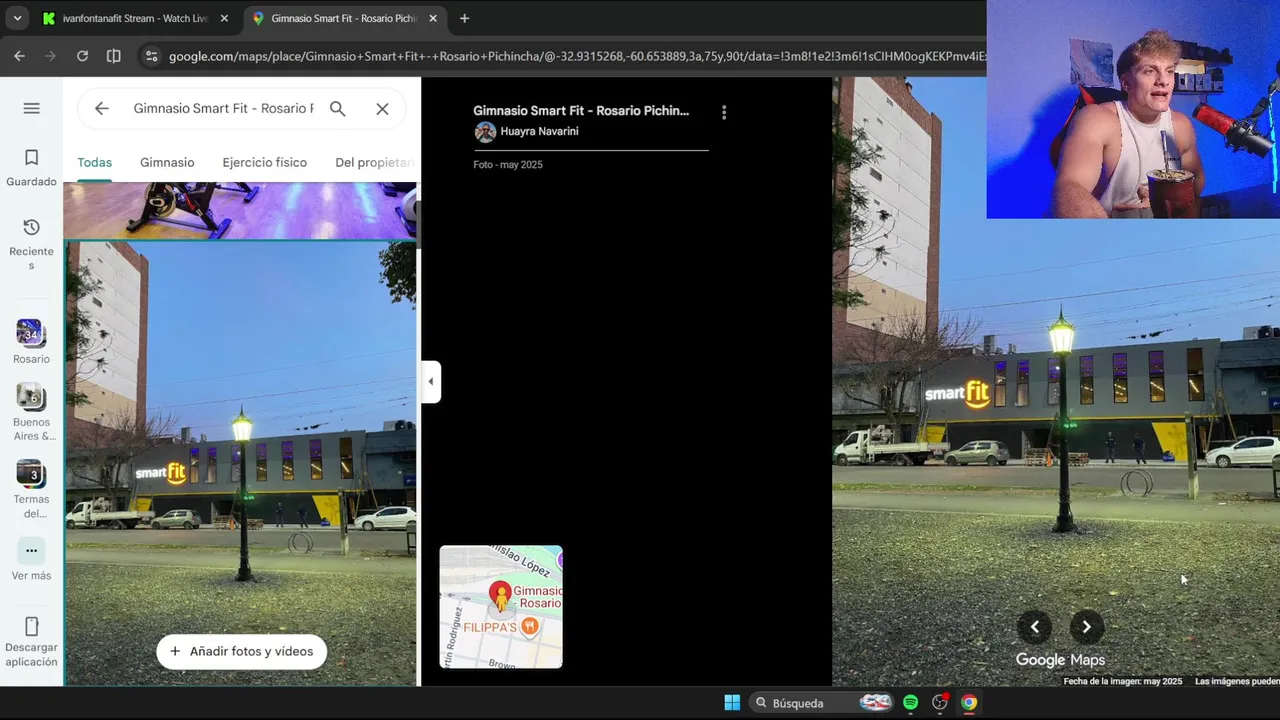Image resolution: width=1280 pixels, height=720 pixels.
Task: Click the search magnifier icon
Action: 338,108
